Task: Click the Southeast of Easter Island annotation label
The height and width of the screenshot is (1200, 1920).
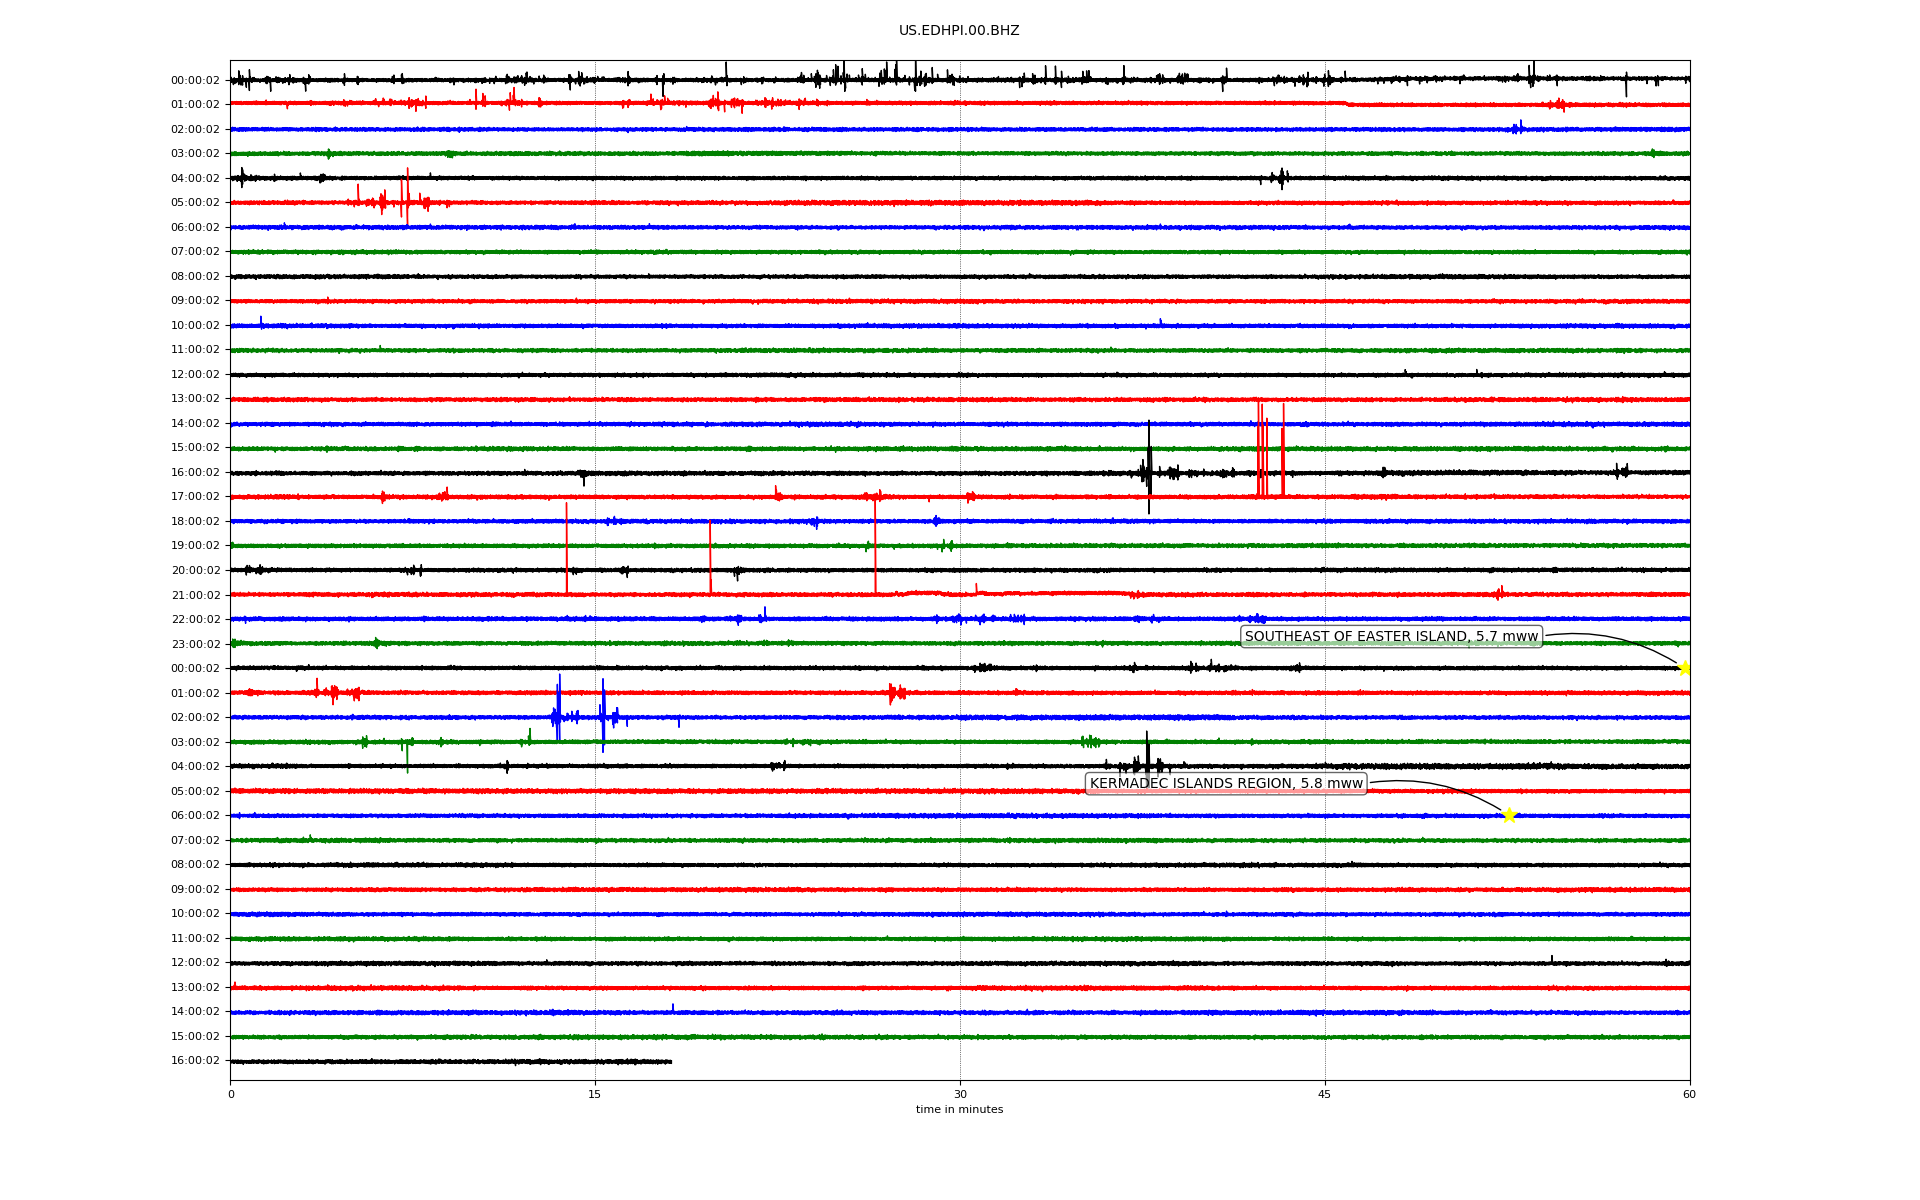Action: coord(1390,637)
